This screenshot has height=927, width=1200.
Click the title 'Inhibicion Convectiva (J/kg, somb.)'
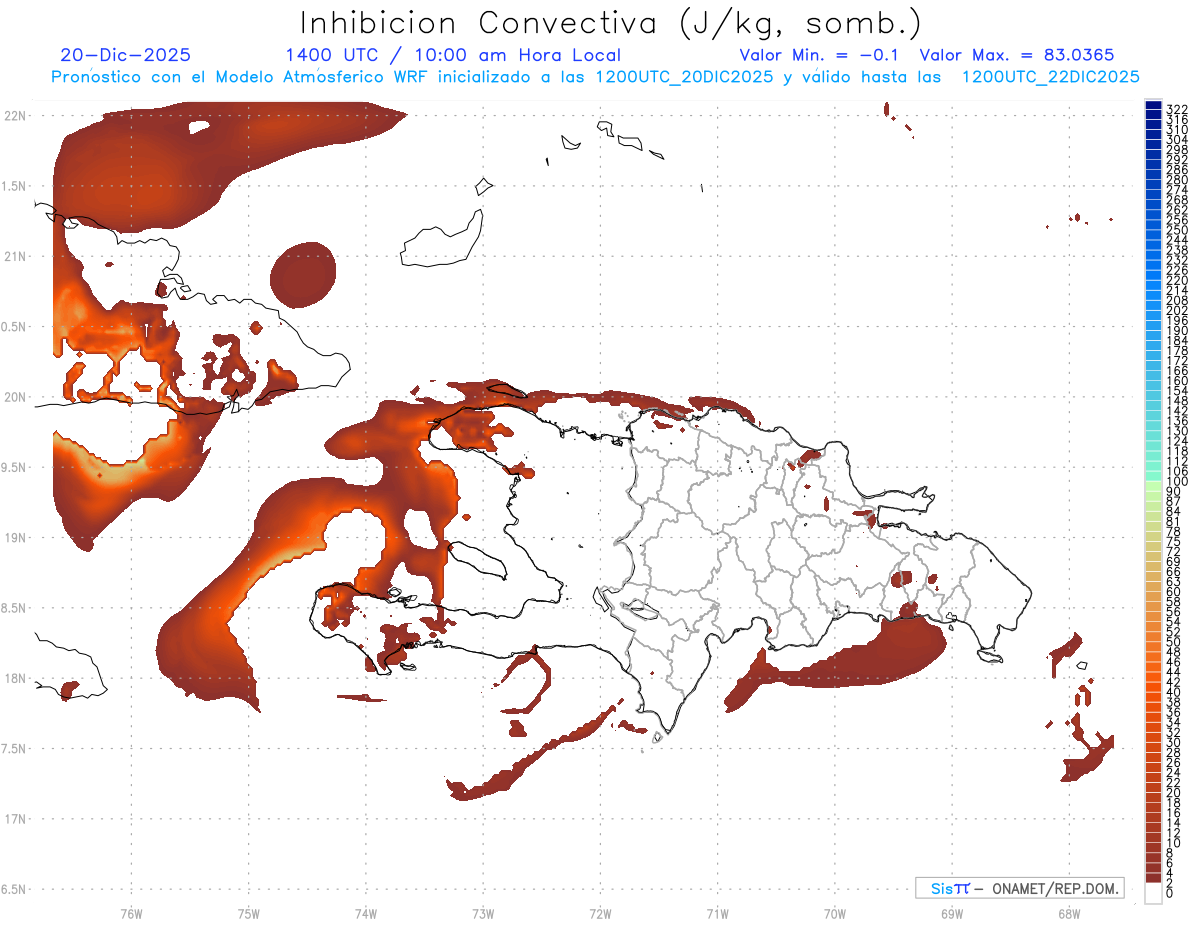coord(611,24)
